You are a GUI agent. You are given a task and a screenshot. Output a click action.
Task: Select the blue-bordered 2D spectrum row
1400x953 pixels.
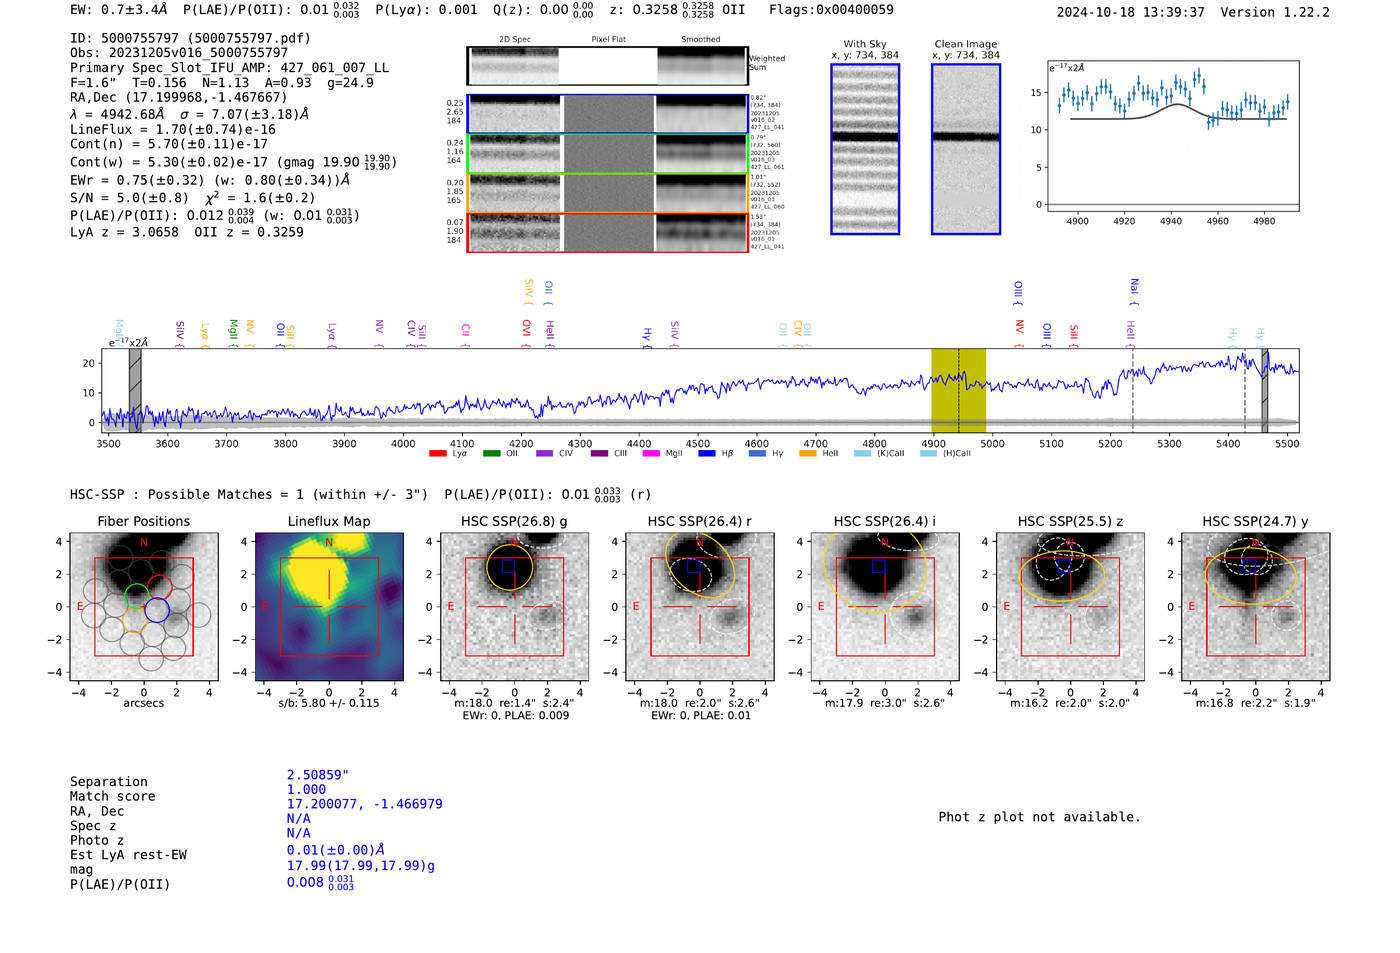pyautogui.click(x=607, y=114)
